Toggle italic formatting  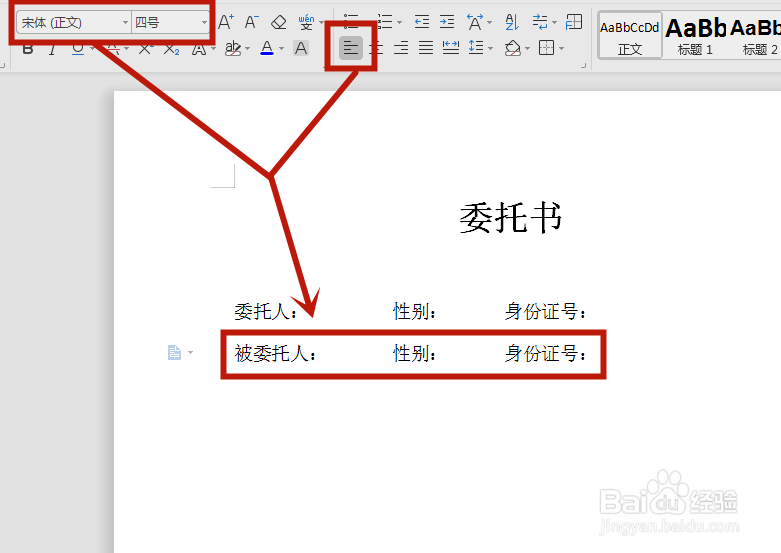pyautogui.click(x=52, y=49)
